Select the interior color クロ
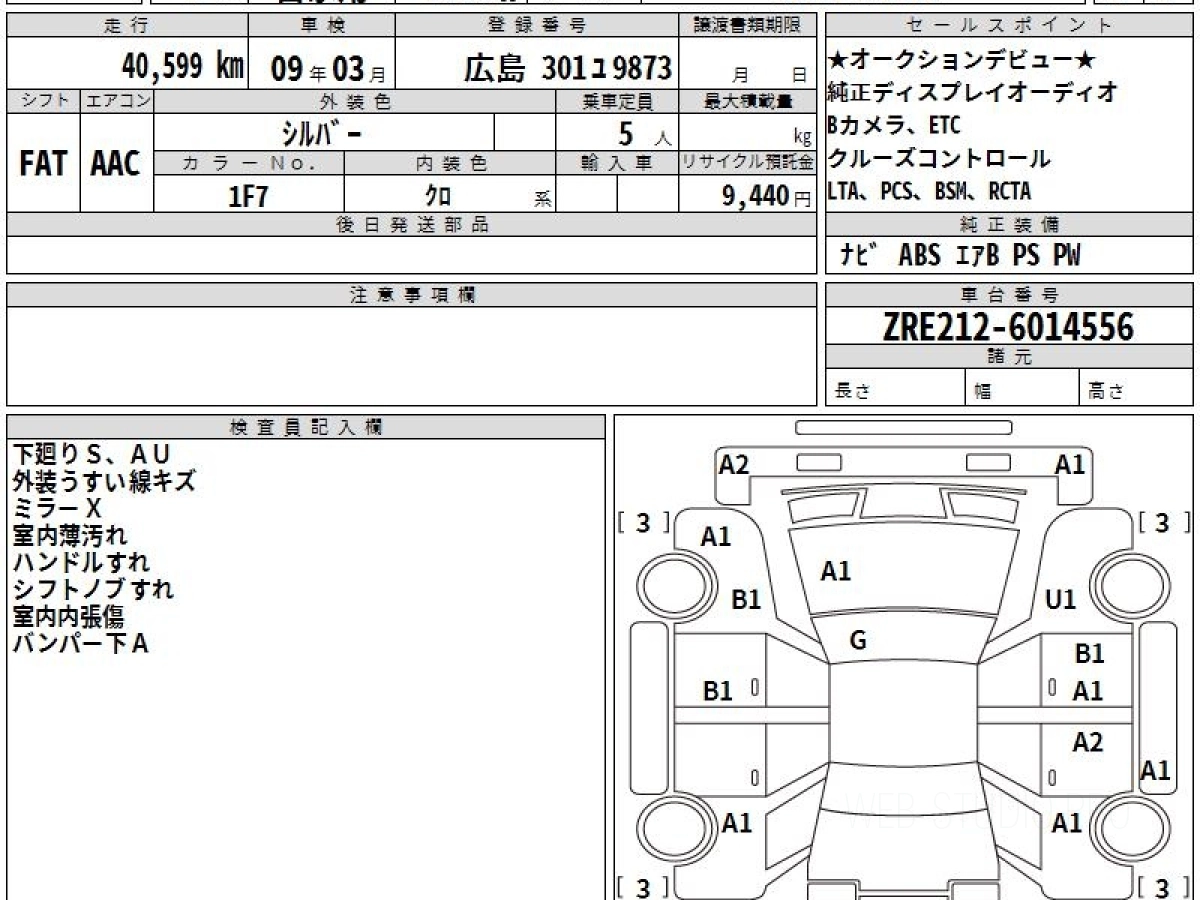This screenshot has height=900, width=1200. coord(438,196)
